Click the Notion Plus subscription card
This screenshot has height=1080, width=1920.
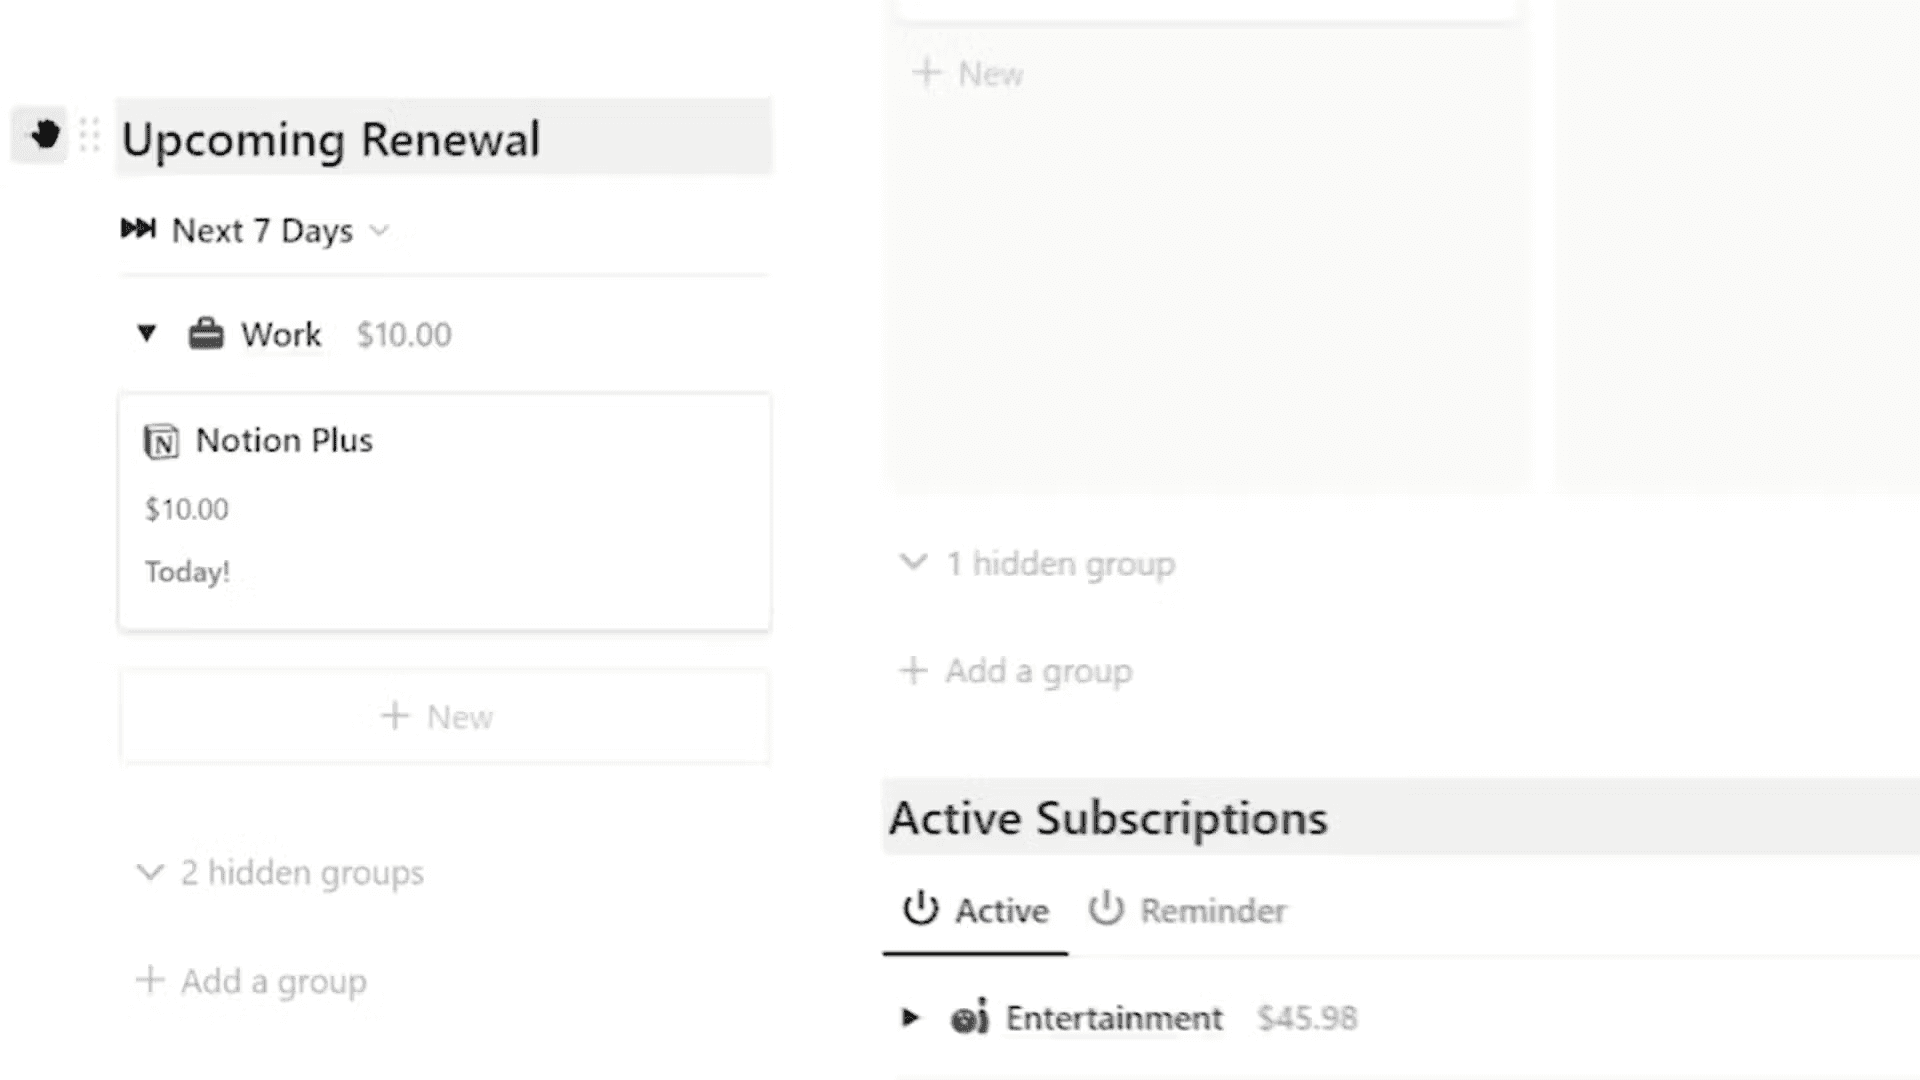[x=444, y=510]
